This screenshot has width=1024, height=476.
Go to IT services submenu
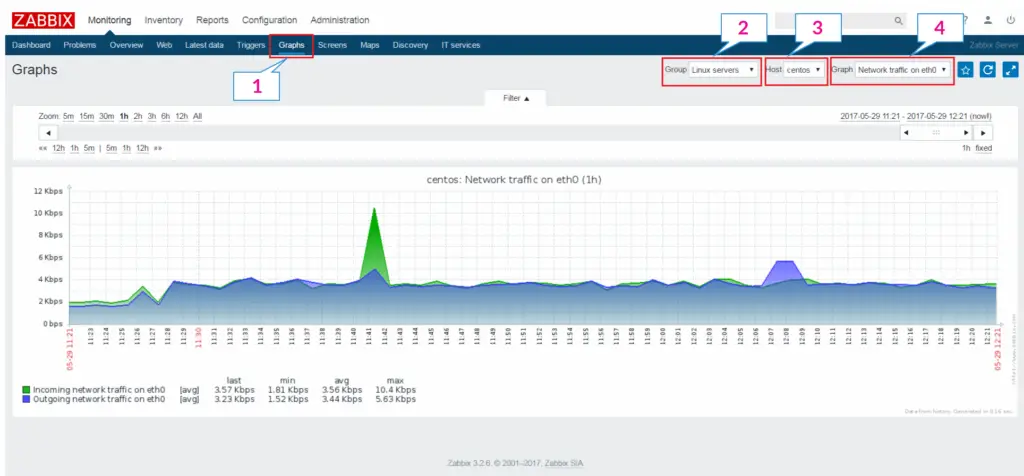tap(460, 45)
